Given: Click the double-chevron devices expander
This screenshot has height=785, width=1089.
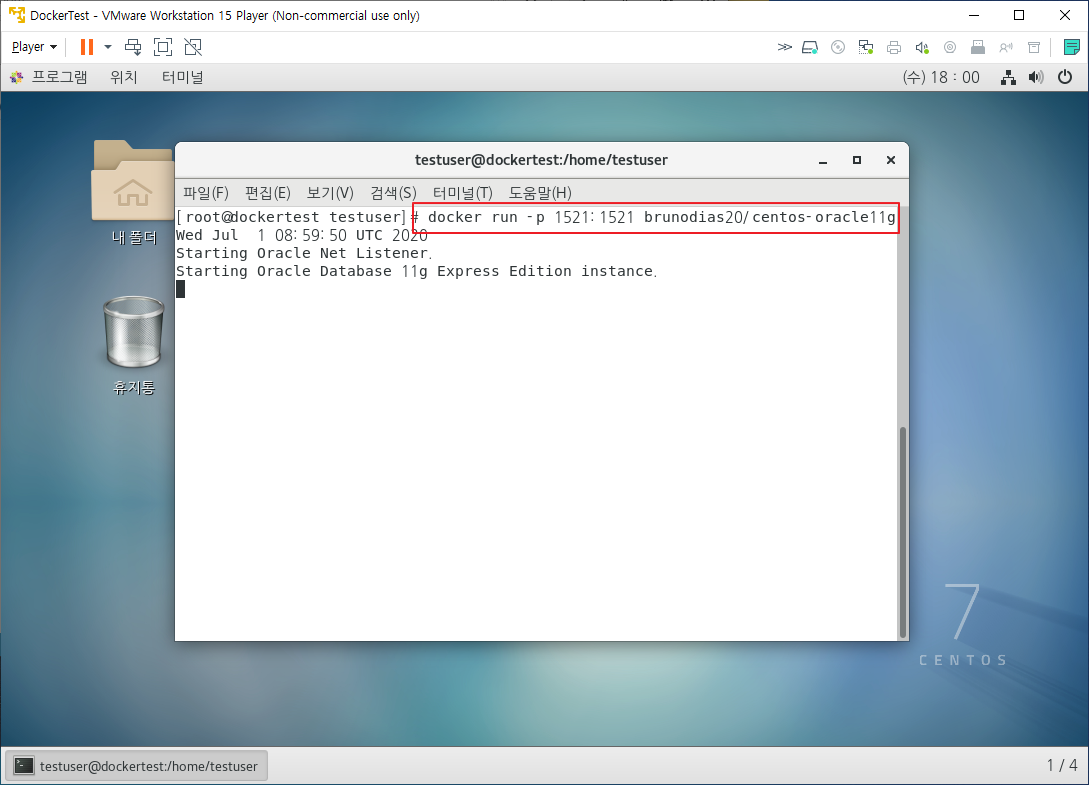Looking at the screenshot, I should point(784,47).
